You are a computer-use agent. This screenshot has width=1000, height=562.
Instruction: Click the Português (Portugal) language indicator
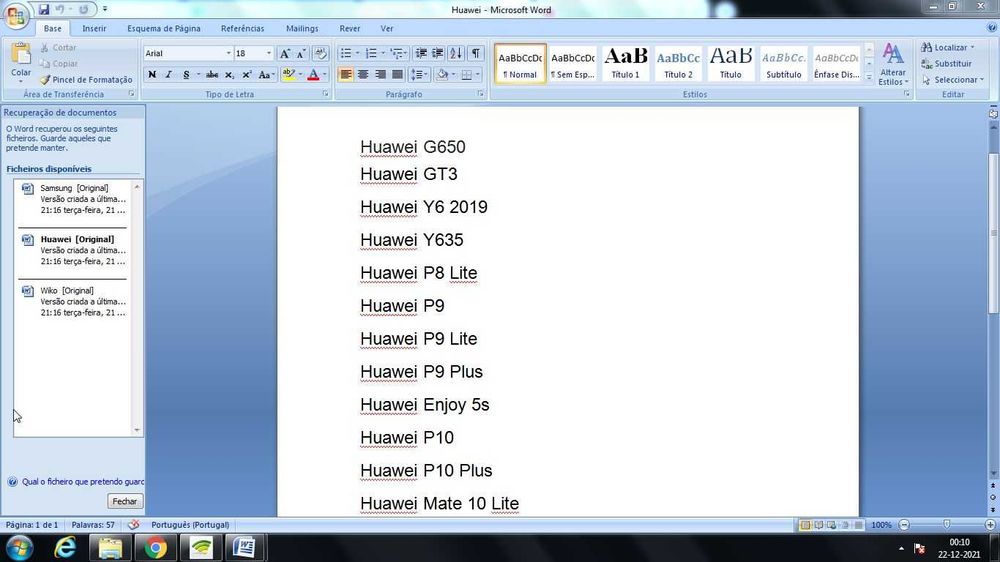point(190,525)
